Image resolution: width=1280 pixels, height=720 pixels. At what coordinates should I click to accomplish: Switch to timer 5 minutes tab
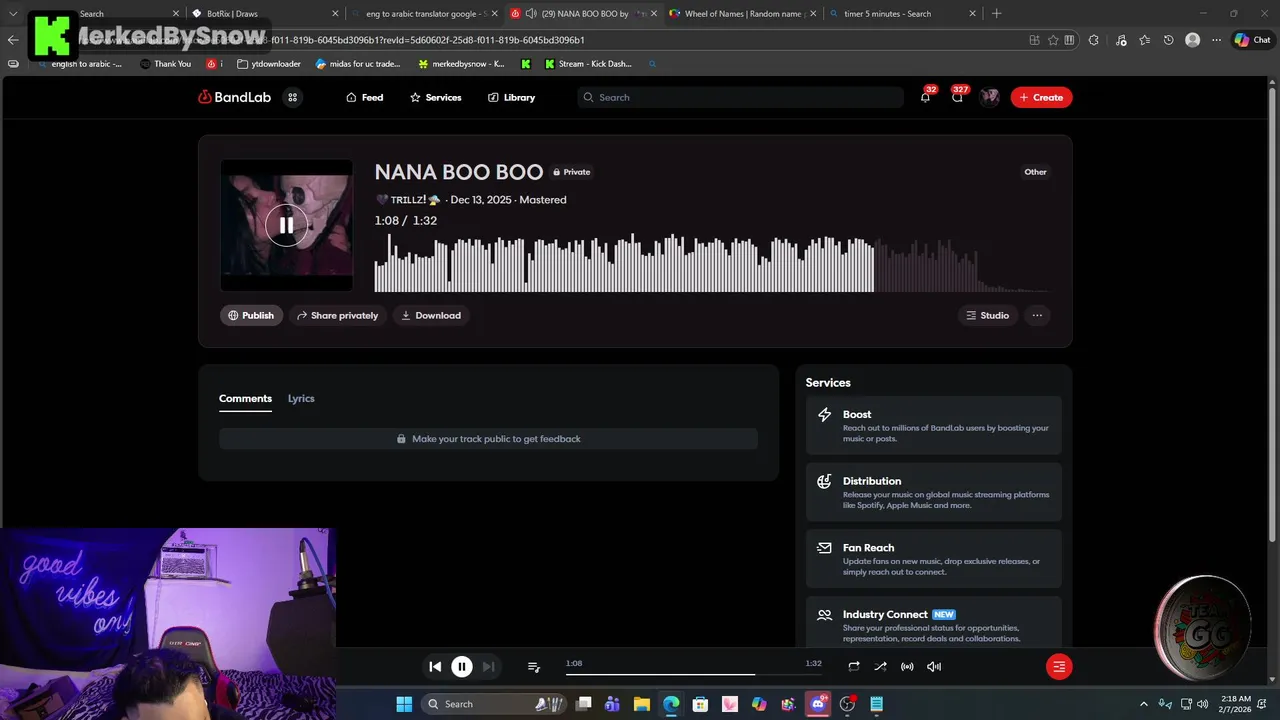click(x=901, y=14)
